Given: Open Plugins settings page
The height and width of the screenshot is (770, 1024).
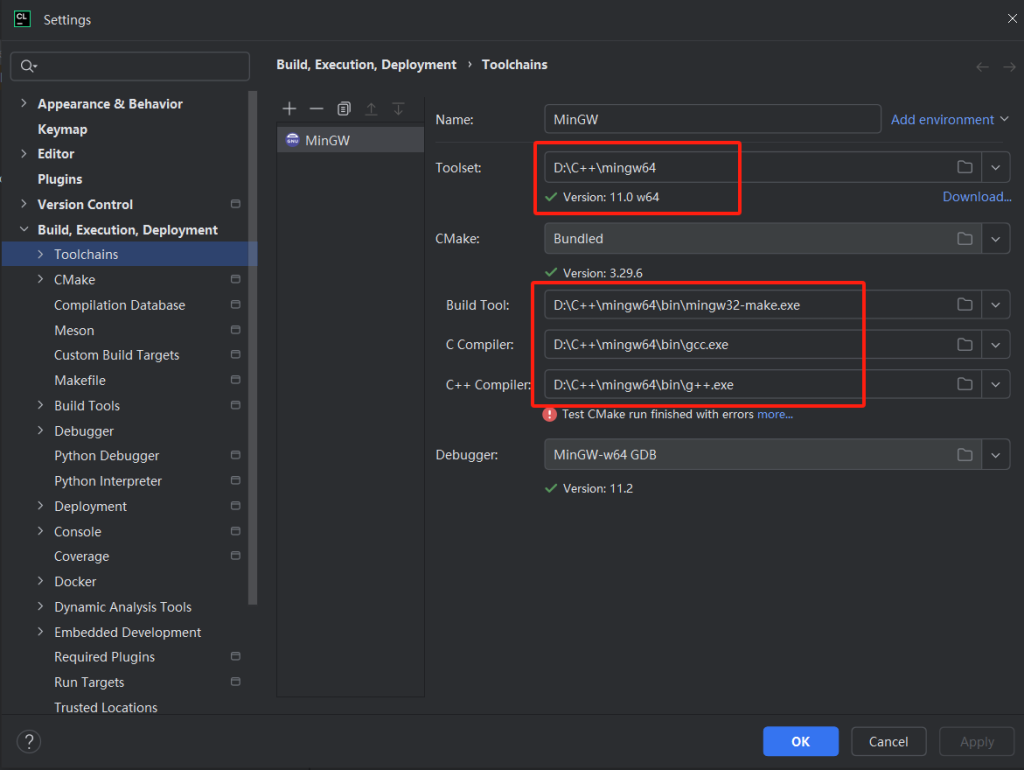Looking at the screenshot, I should [x=60, y=179].
